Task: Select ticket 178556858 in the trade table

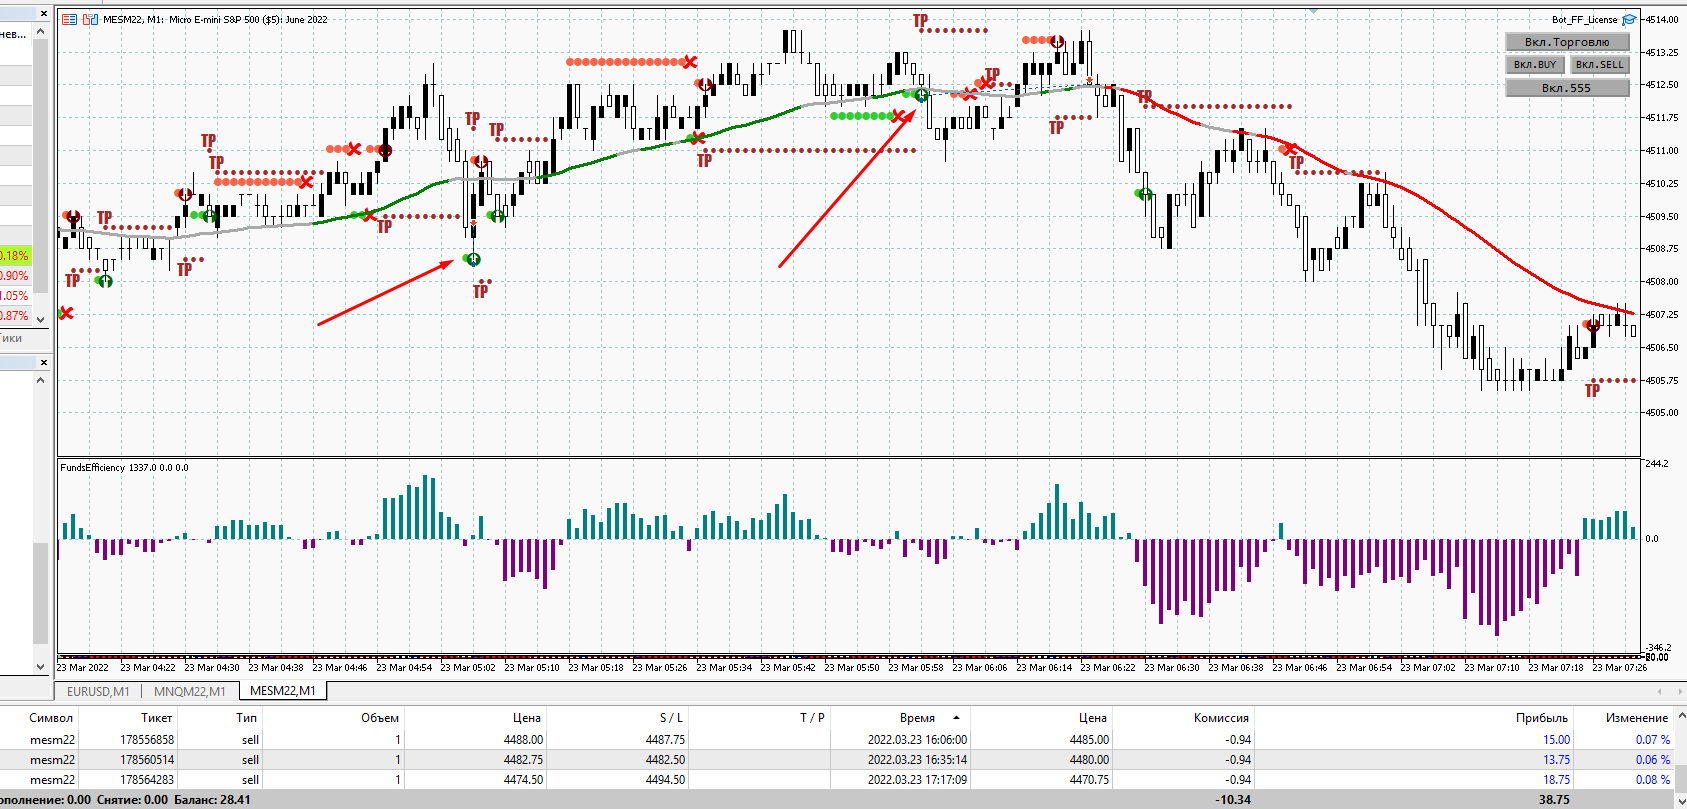Action: [x=147, y=740]
